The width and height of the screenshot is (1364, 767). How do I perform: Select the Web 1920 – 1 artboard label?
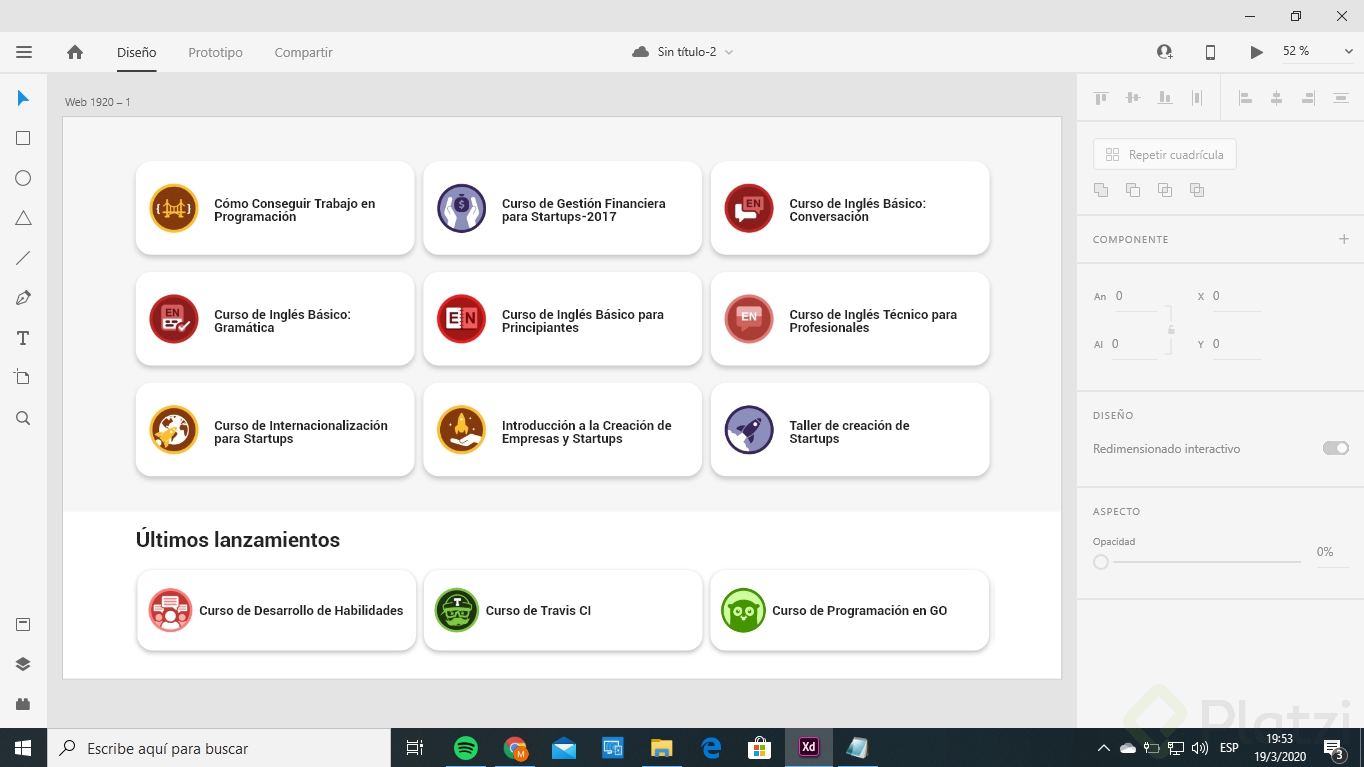[98, 102]
